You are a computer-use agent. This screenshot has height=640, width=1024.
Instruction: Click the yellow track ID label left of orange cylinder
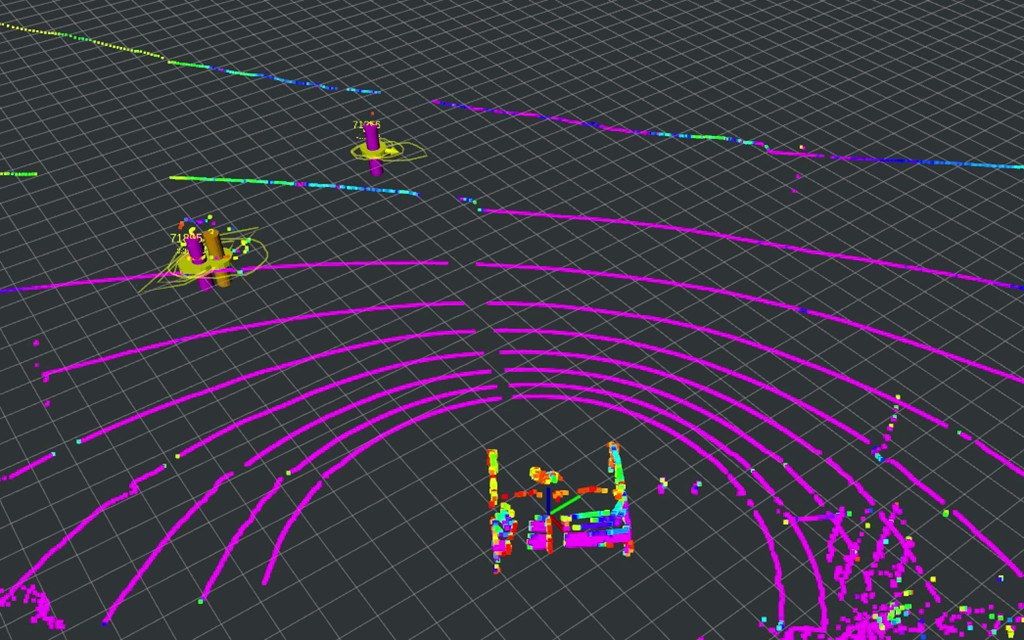[185, 238]
